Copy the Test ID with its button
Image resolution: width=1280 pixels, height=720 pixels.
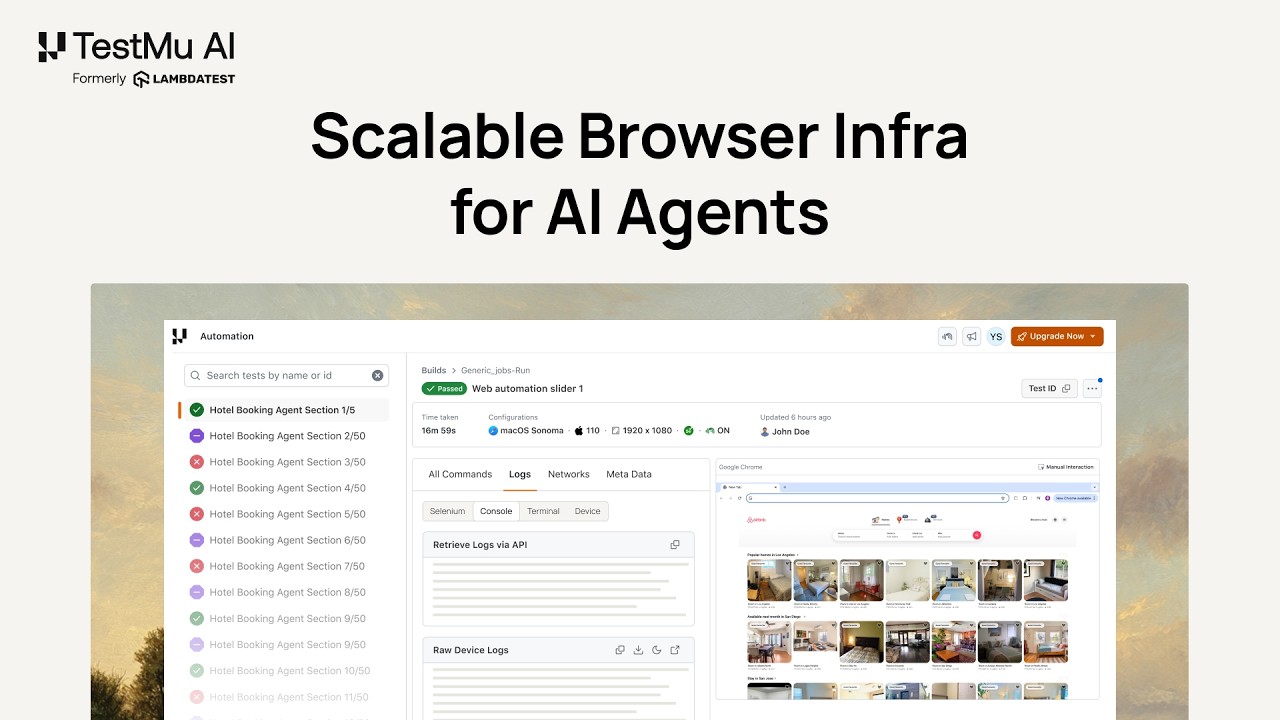tap(1049, 388)
